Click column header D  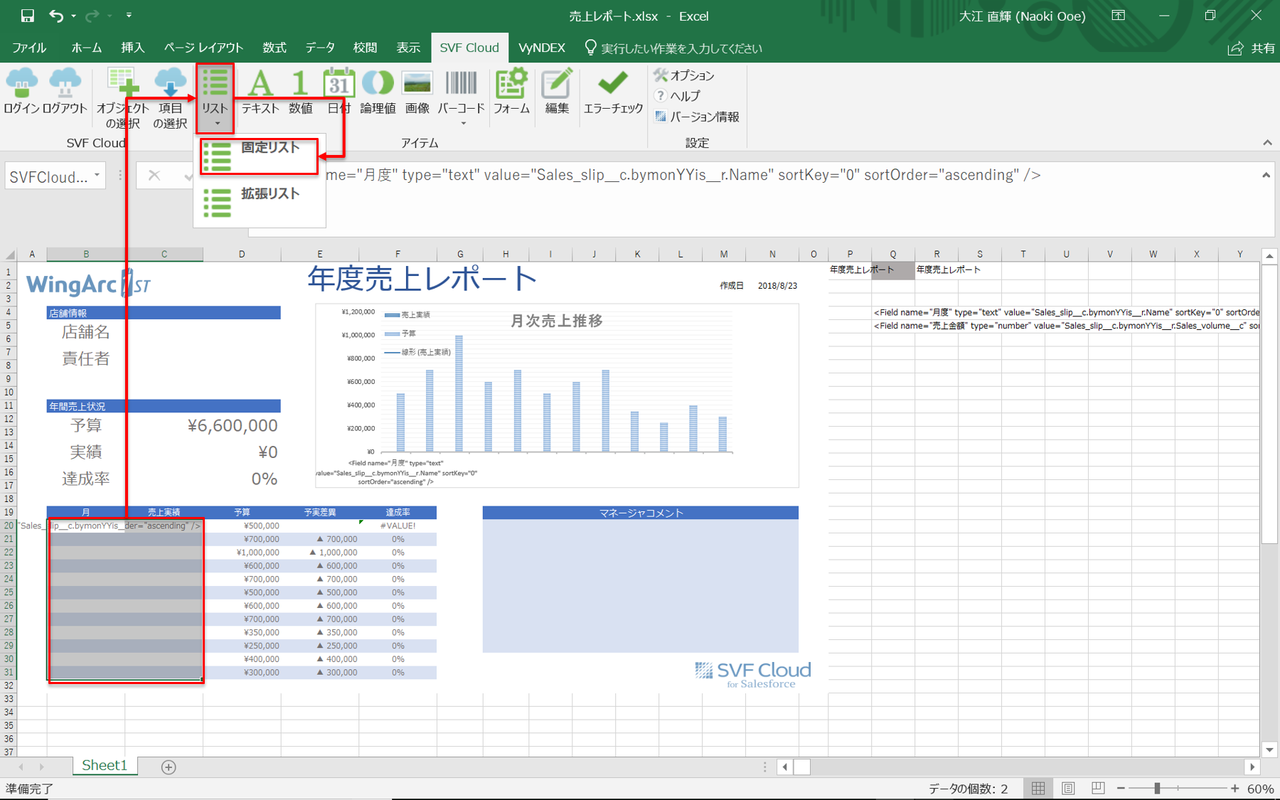click(242, 255)
